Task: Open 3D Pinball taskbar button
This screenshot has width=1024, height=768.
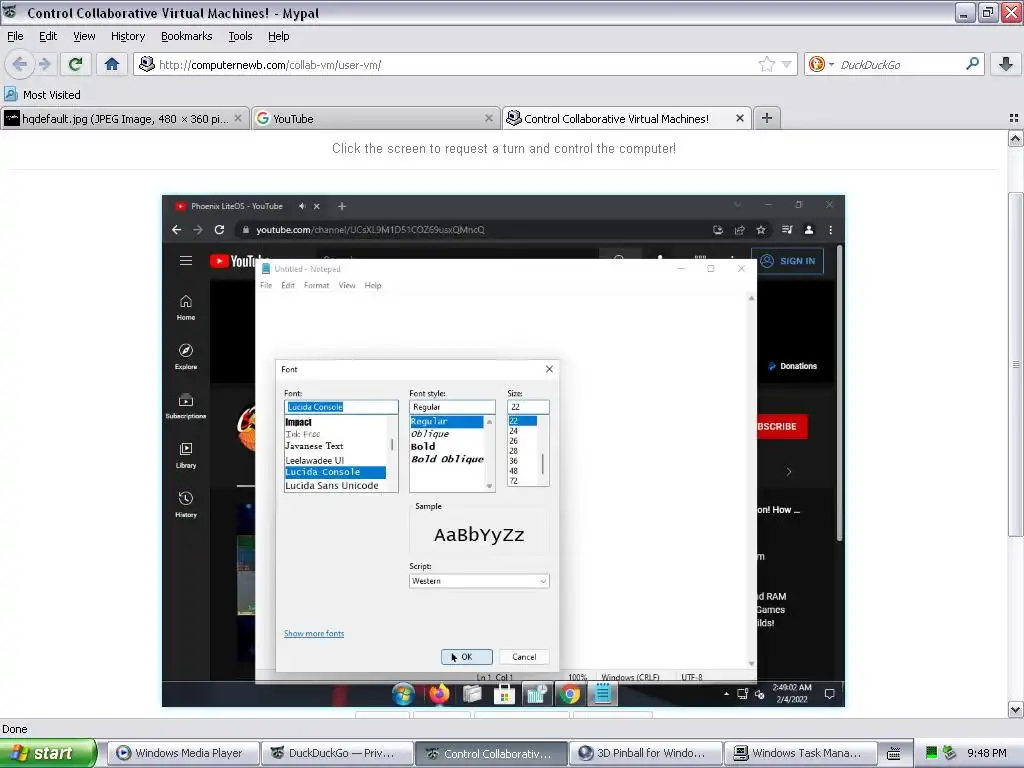Action: click(x=645, y=753)
